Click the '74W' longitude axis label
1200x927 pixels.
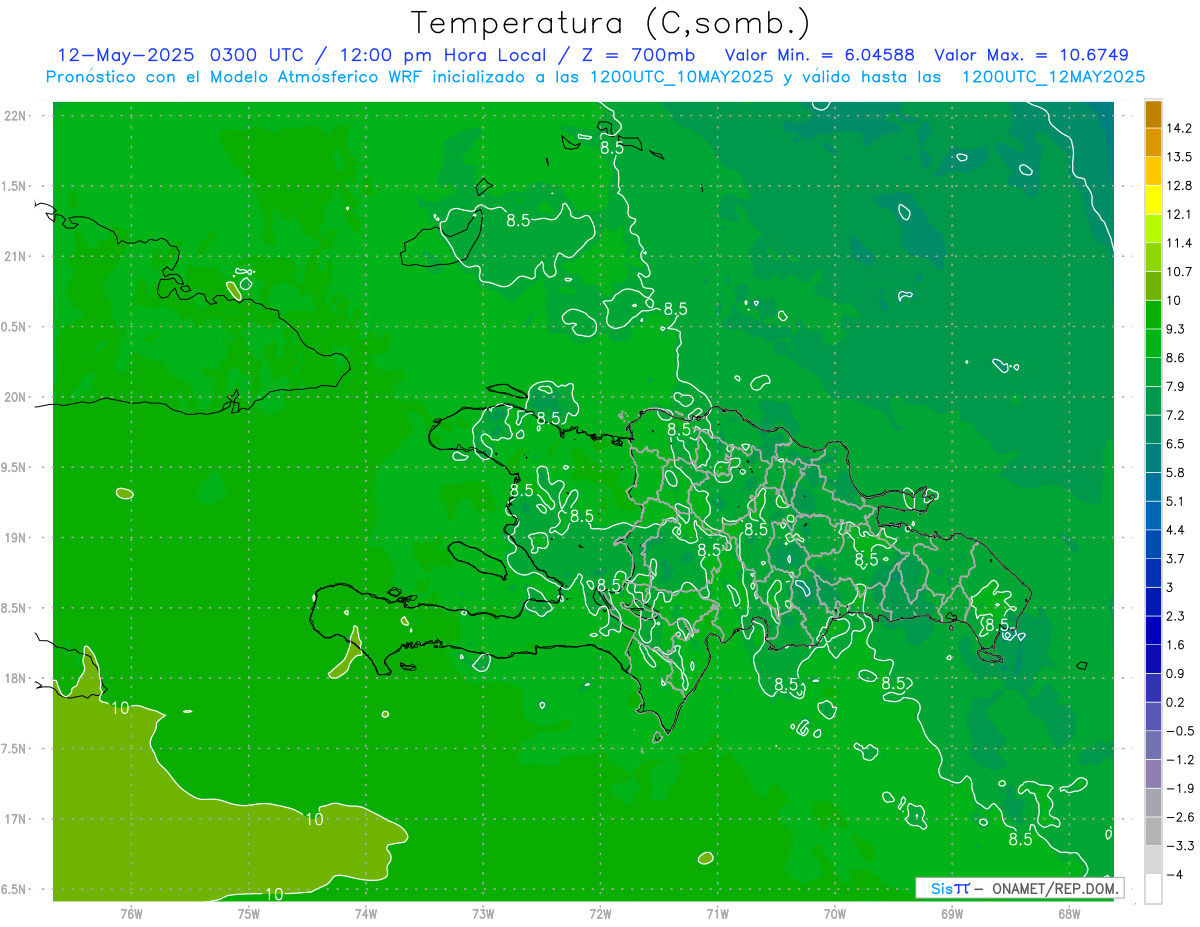[366, 913]
